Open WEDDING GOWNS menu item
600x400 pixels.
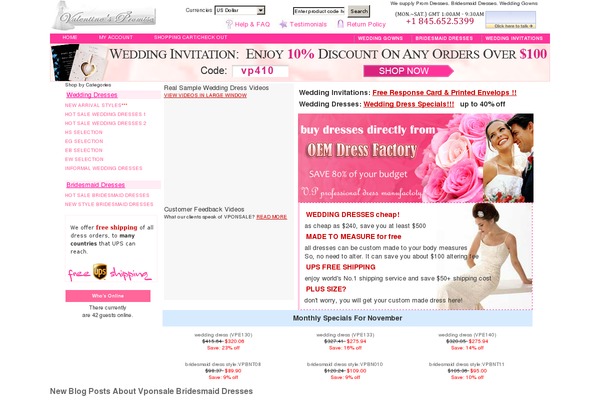click(380, 38)
